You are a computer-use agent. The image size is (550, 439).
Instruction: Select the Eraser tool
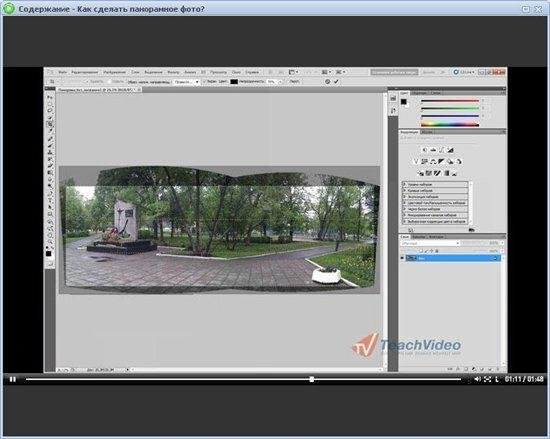click(x=50, y=166)
